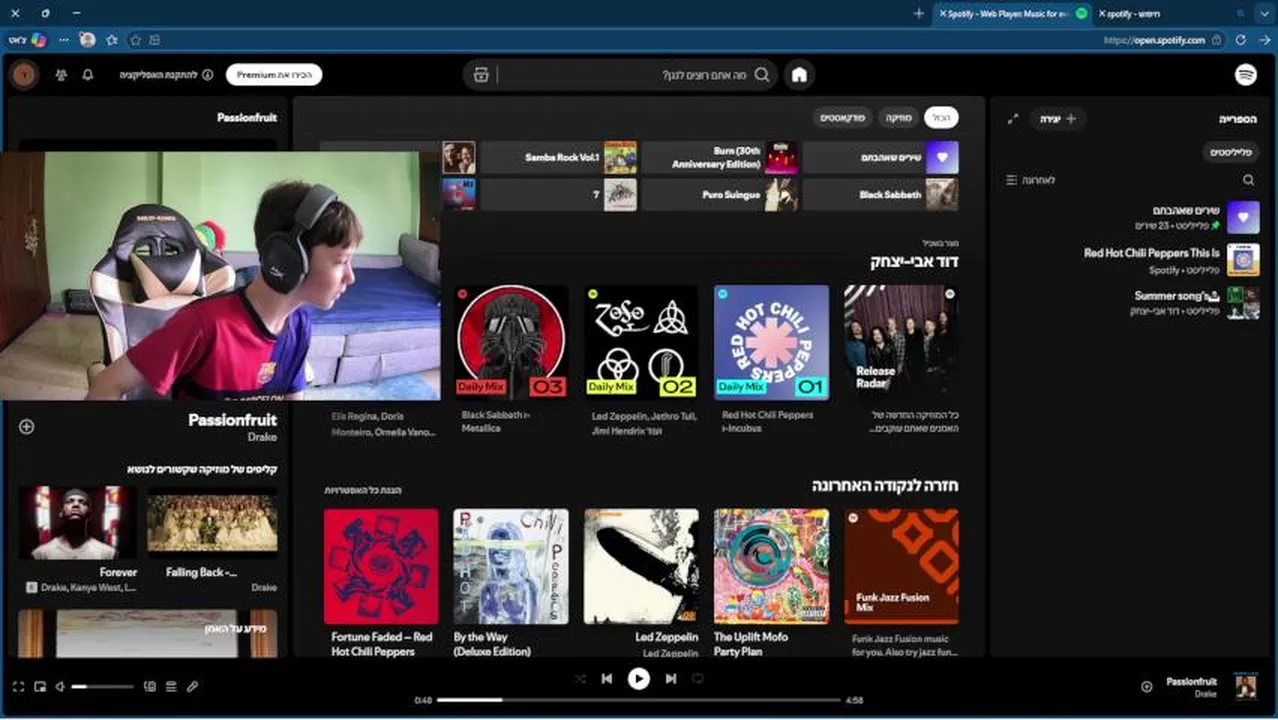The image size is (1278, 720).
Task: Select the 'All' filter chip
Action: (941, 118)
